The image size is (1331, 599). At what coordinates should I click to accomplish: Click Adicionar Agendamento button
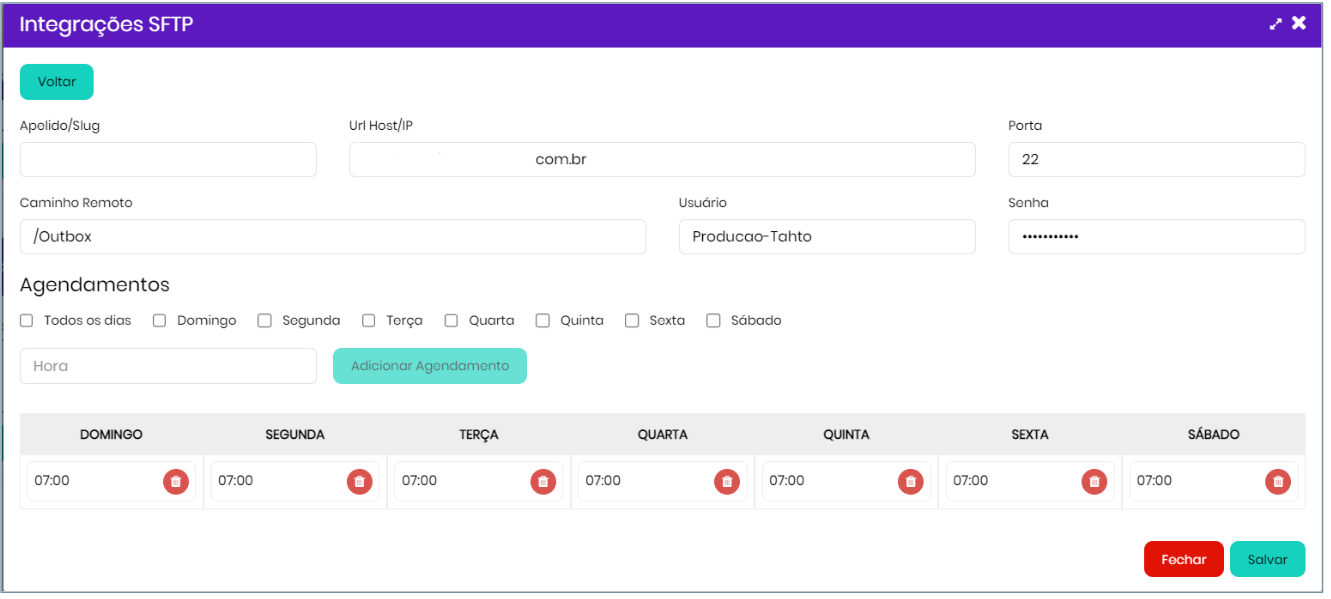coord(429,366)
